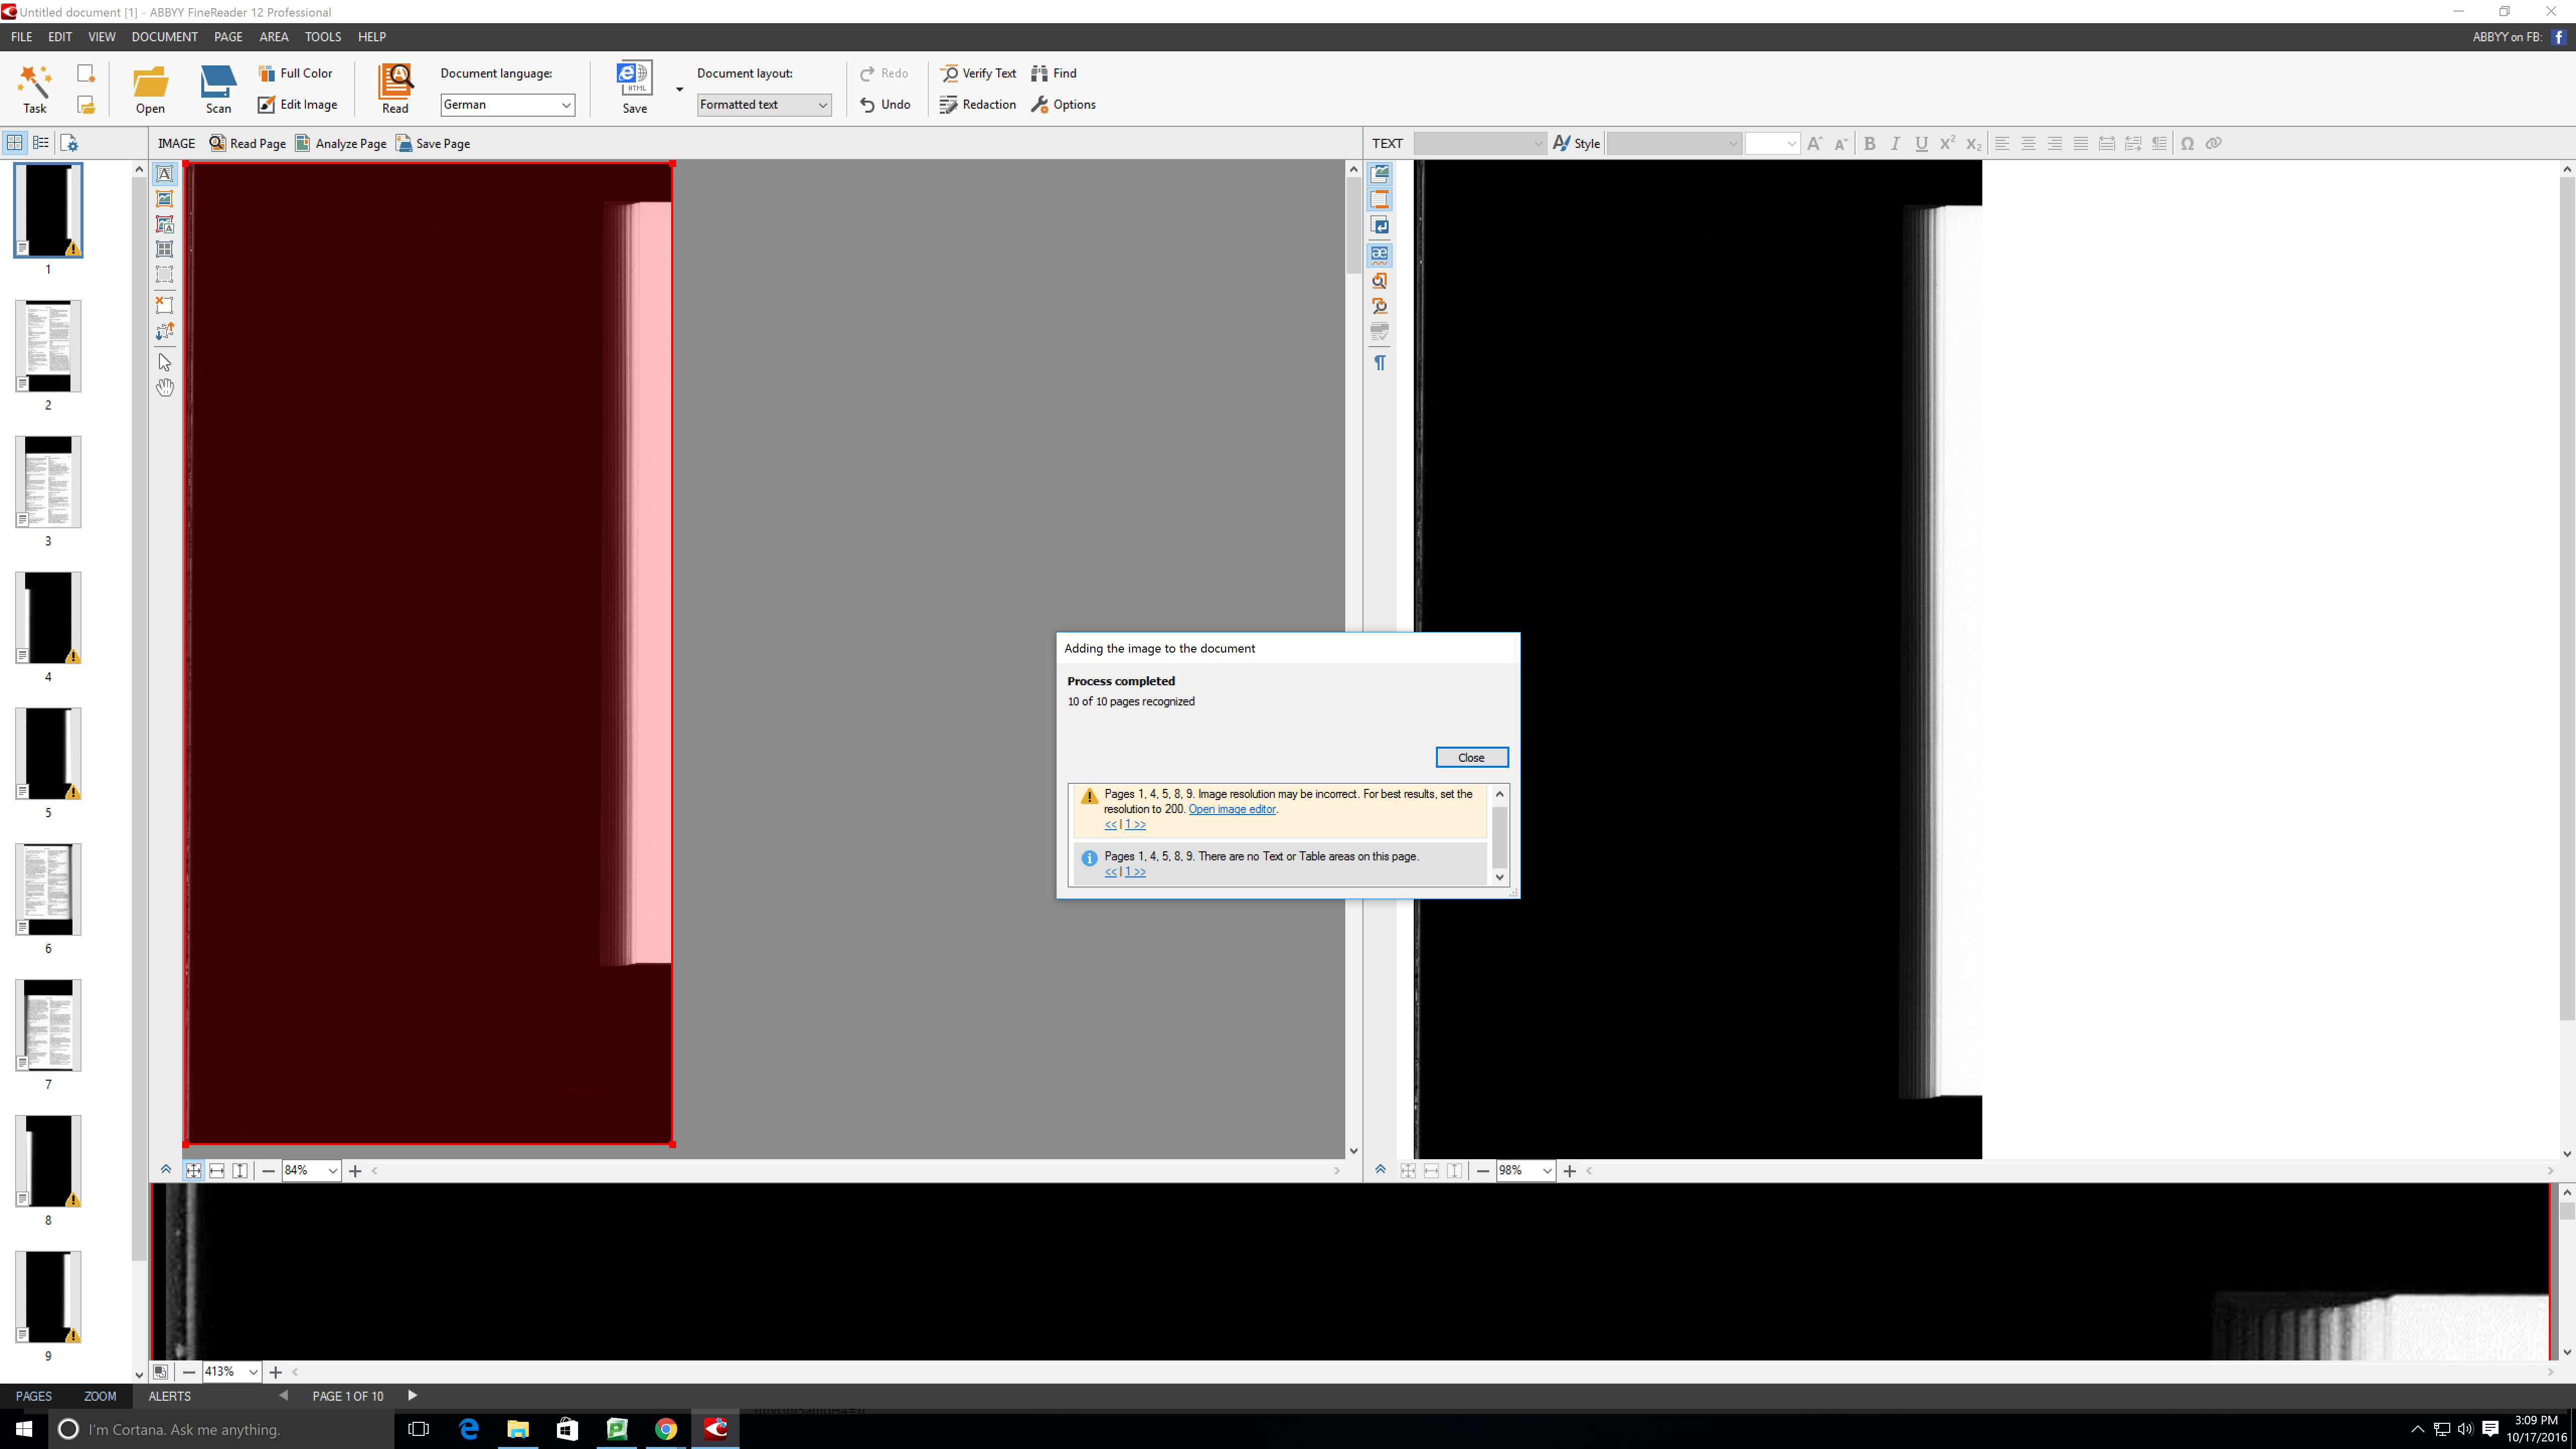
Task: Select the Redaction tool
Action: tap(978, 104)
